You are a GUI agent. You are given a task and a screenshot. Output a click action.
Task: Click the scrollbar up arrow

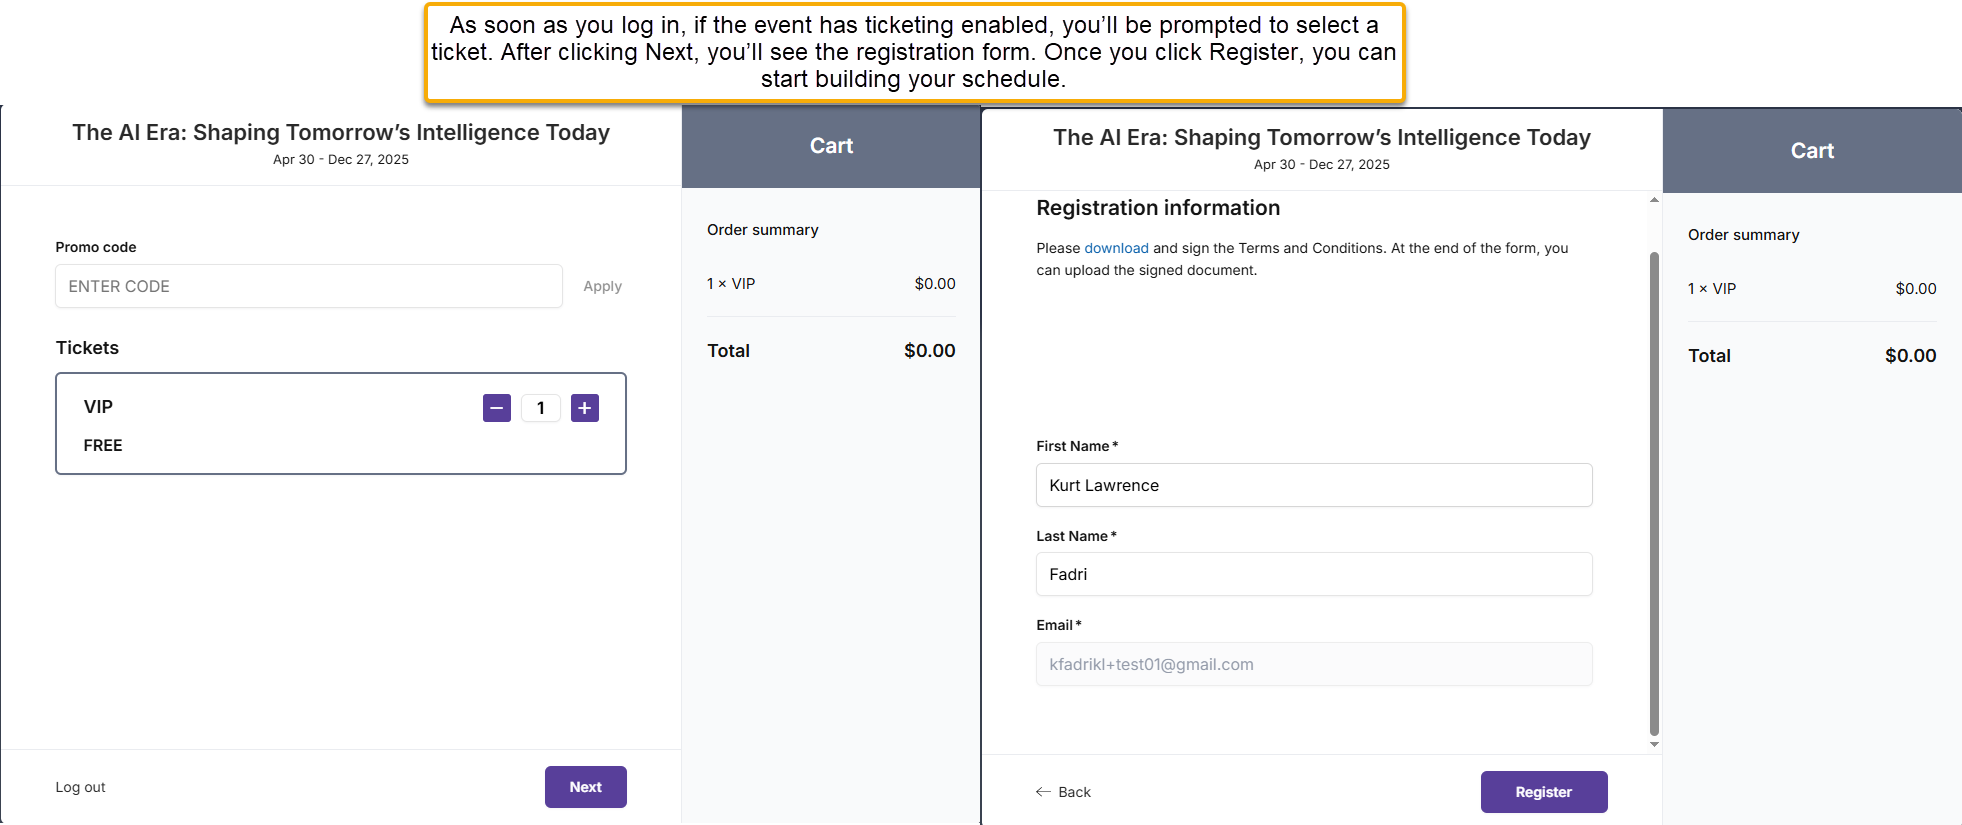(x=1654, y=200)
